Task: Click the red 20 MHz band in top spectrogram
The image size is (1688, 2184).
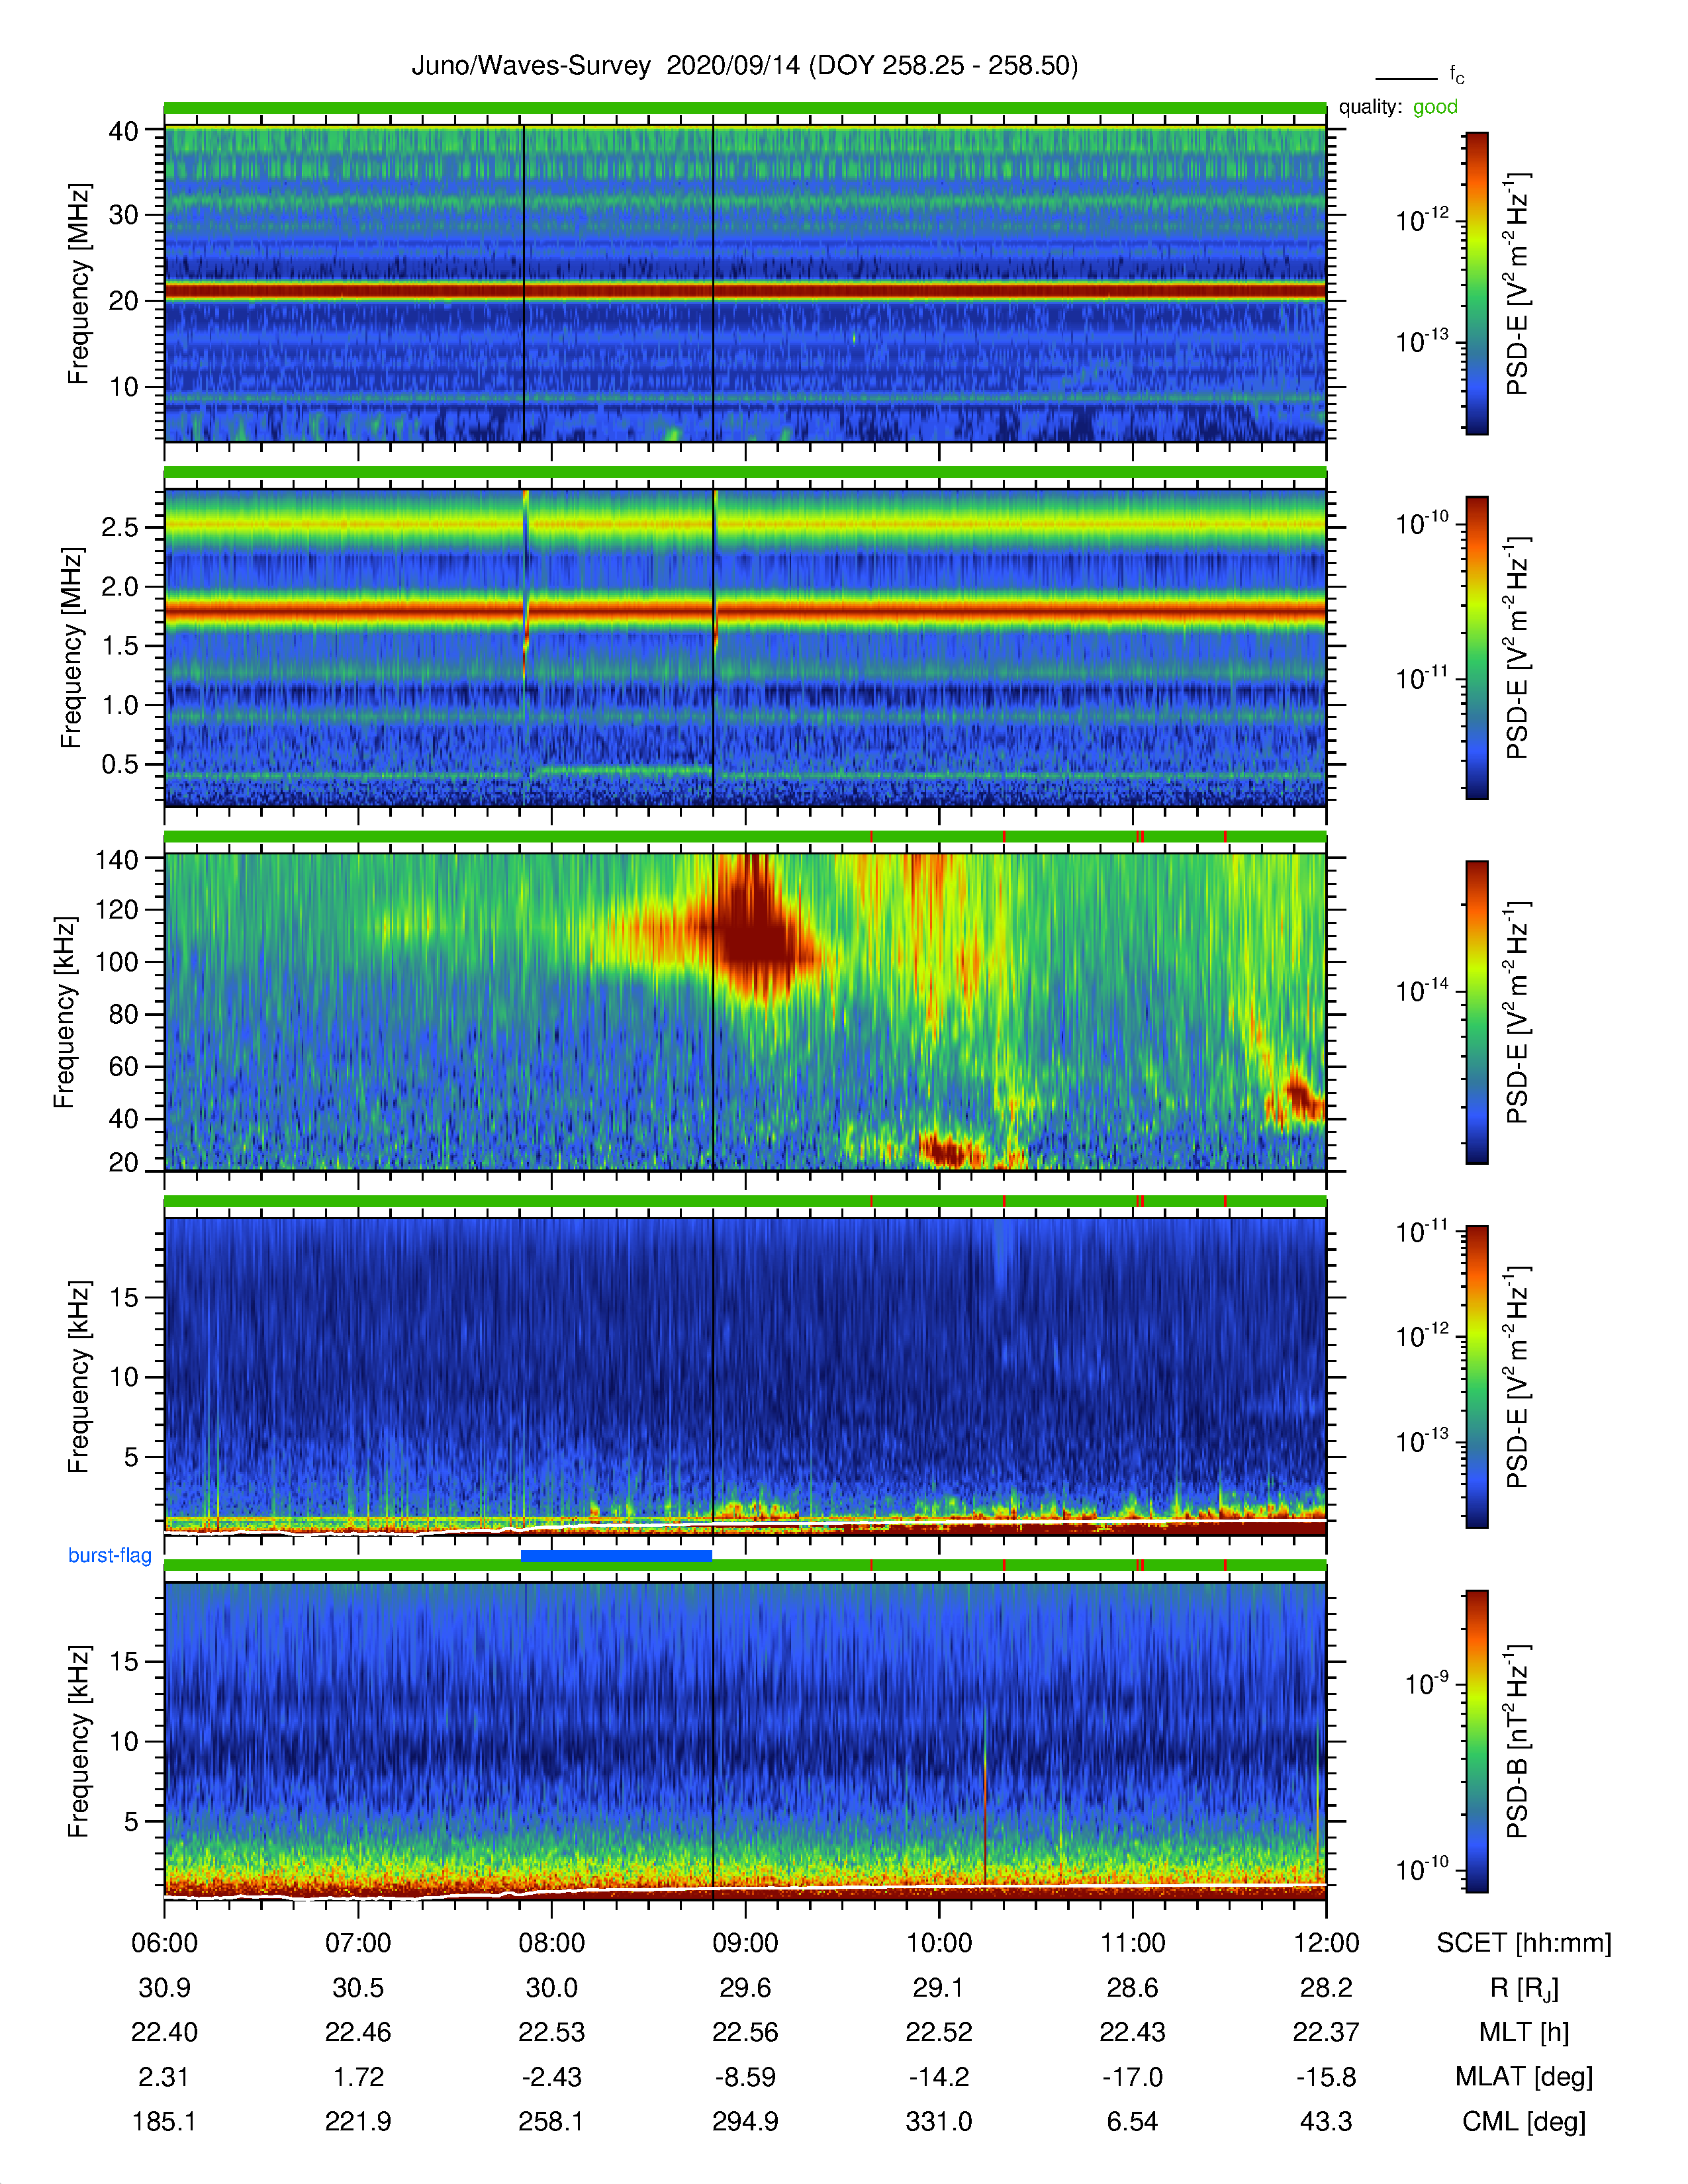Action: (745, 291)
